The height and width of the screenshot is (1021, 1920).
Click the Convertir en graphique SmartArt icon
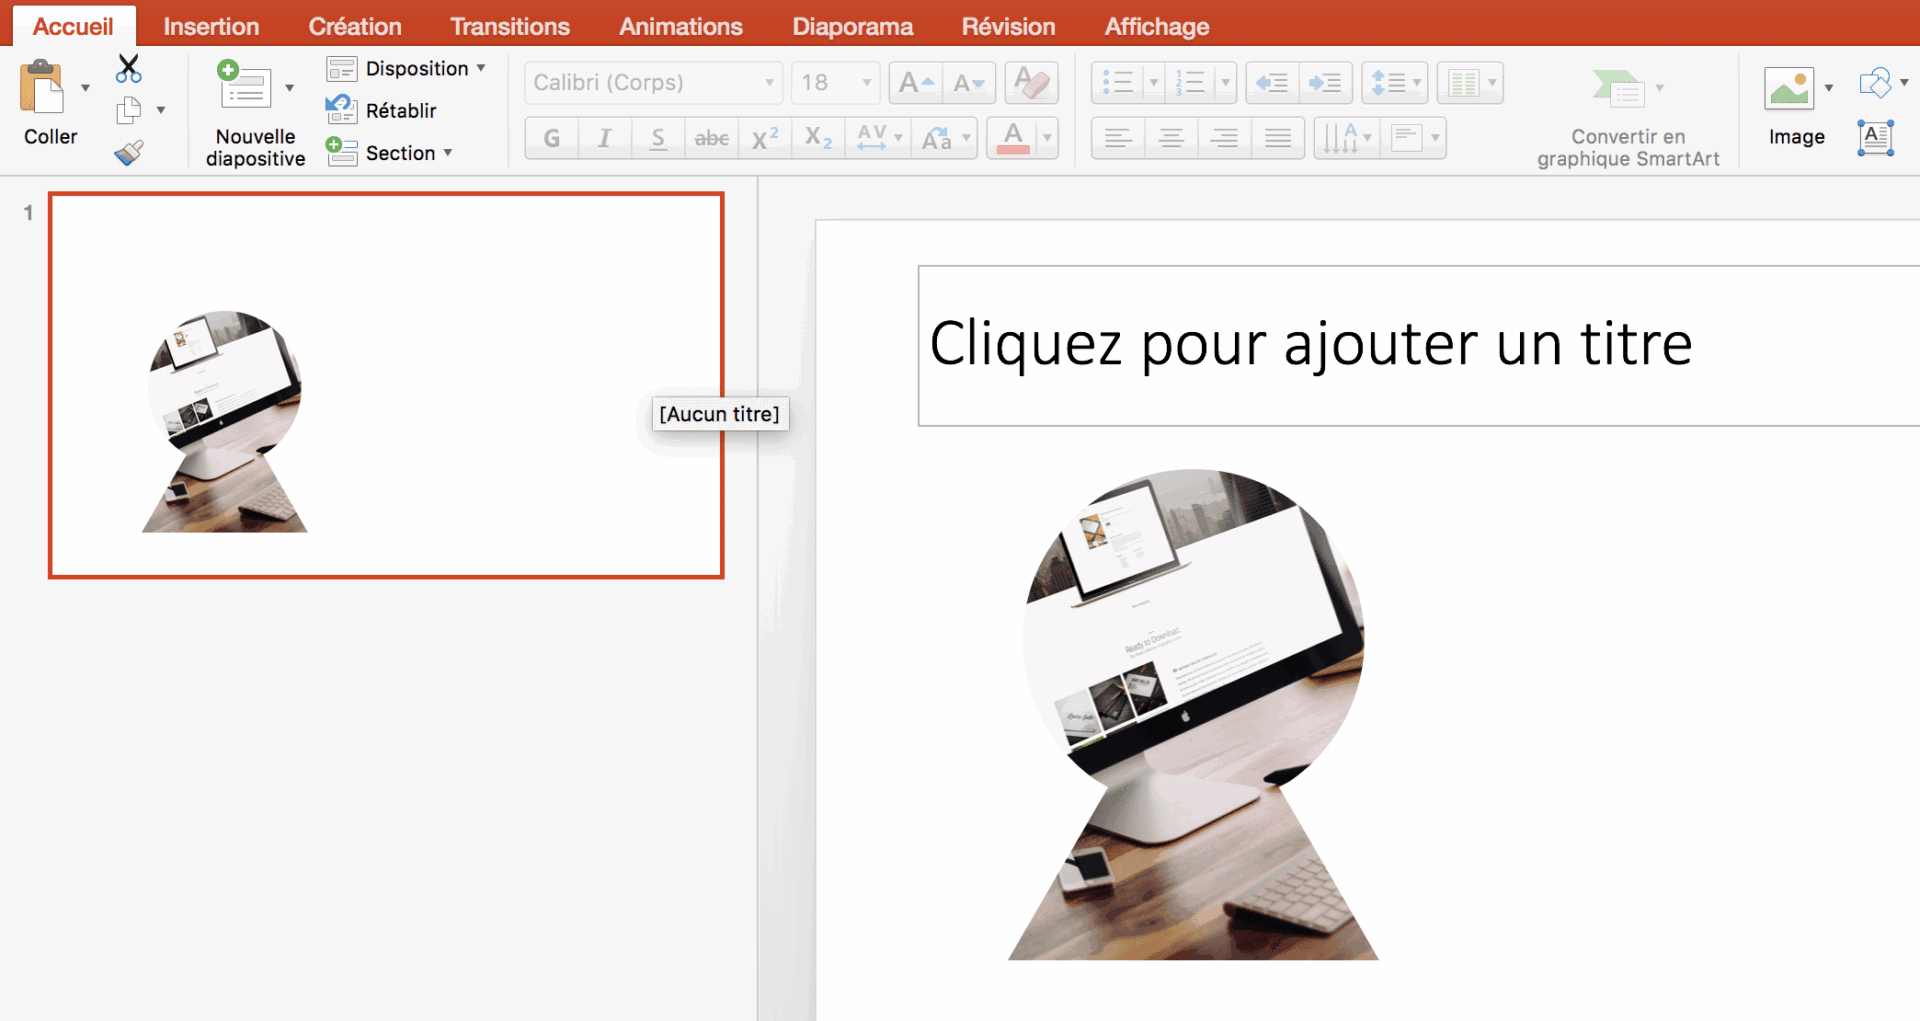point(1618,88)
